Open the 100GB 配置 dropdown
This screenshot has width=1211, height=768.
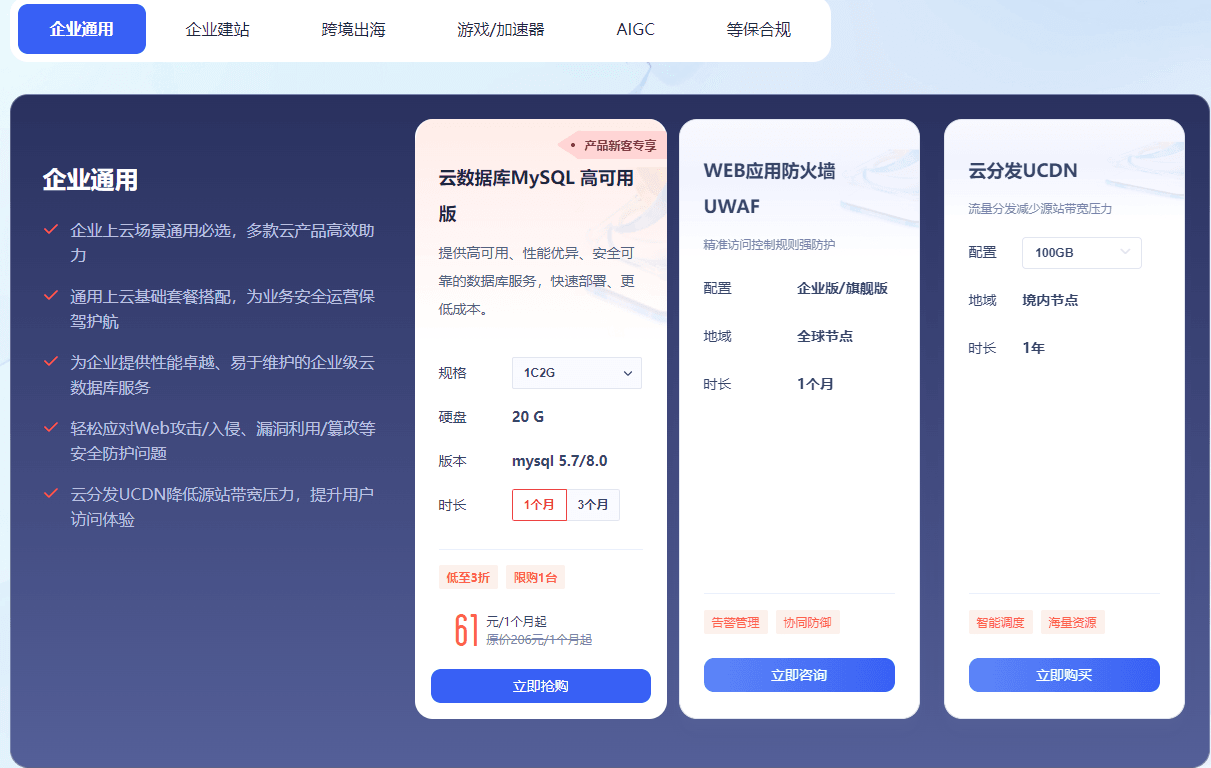(1082, 253)
